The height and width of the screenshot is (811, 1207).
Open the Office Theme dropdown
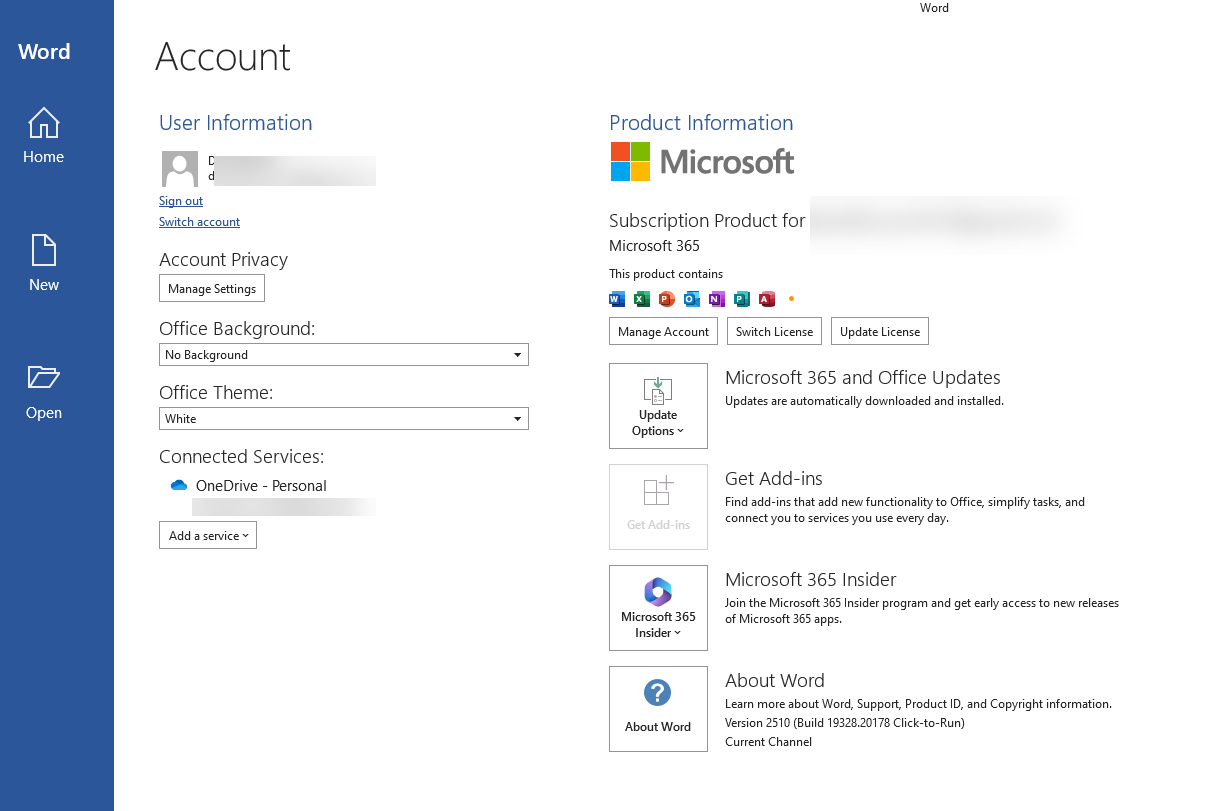pyautogui.click(x=344, y=419)
